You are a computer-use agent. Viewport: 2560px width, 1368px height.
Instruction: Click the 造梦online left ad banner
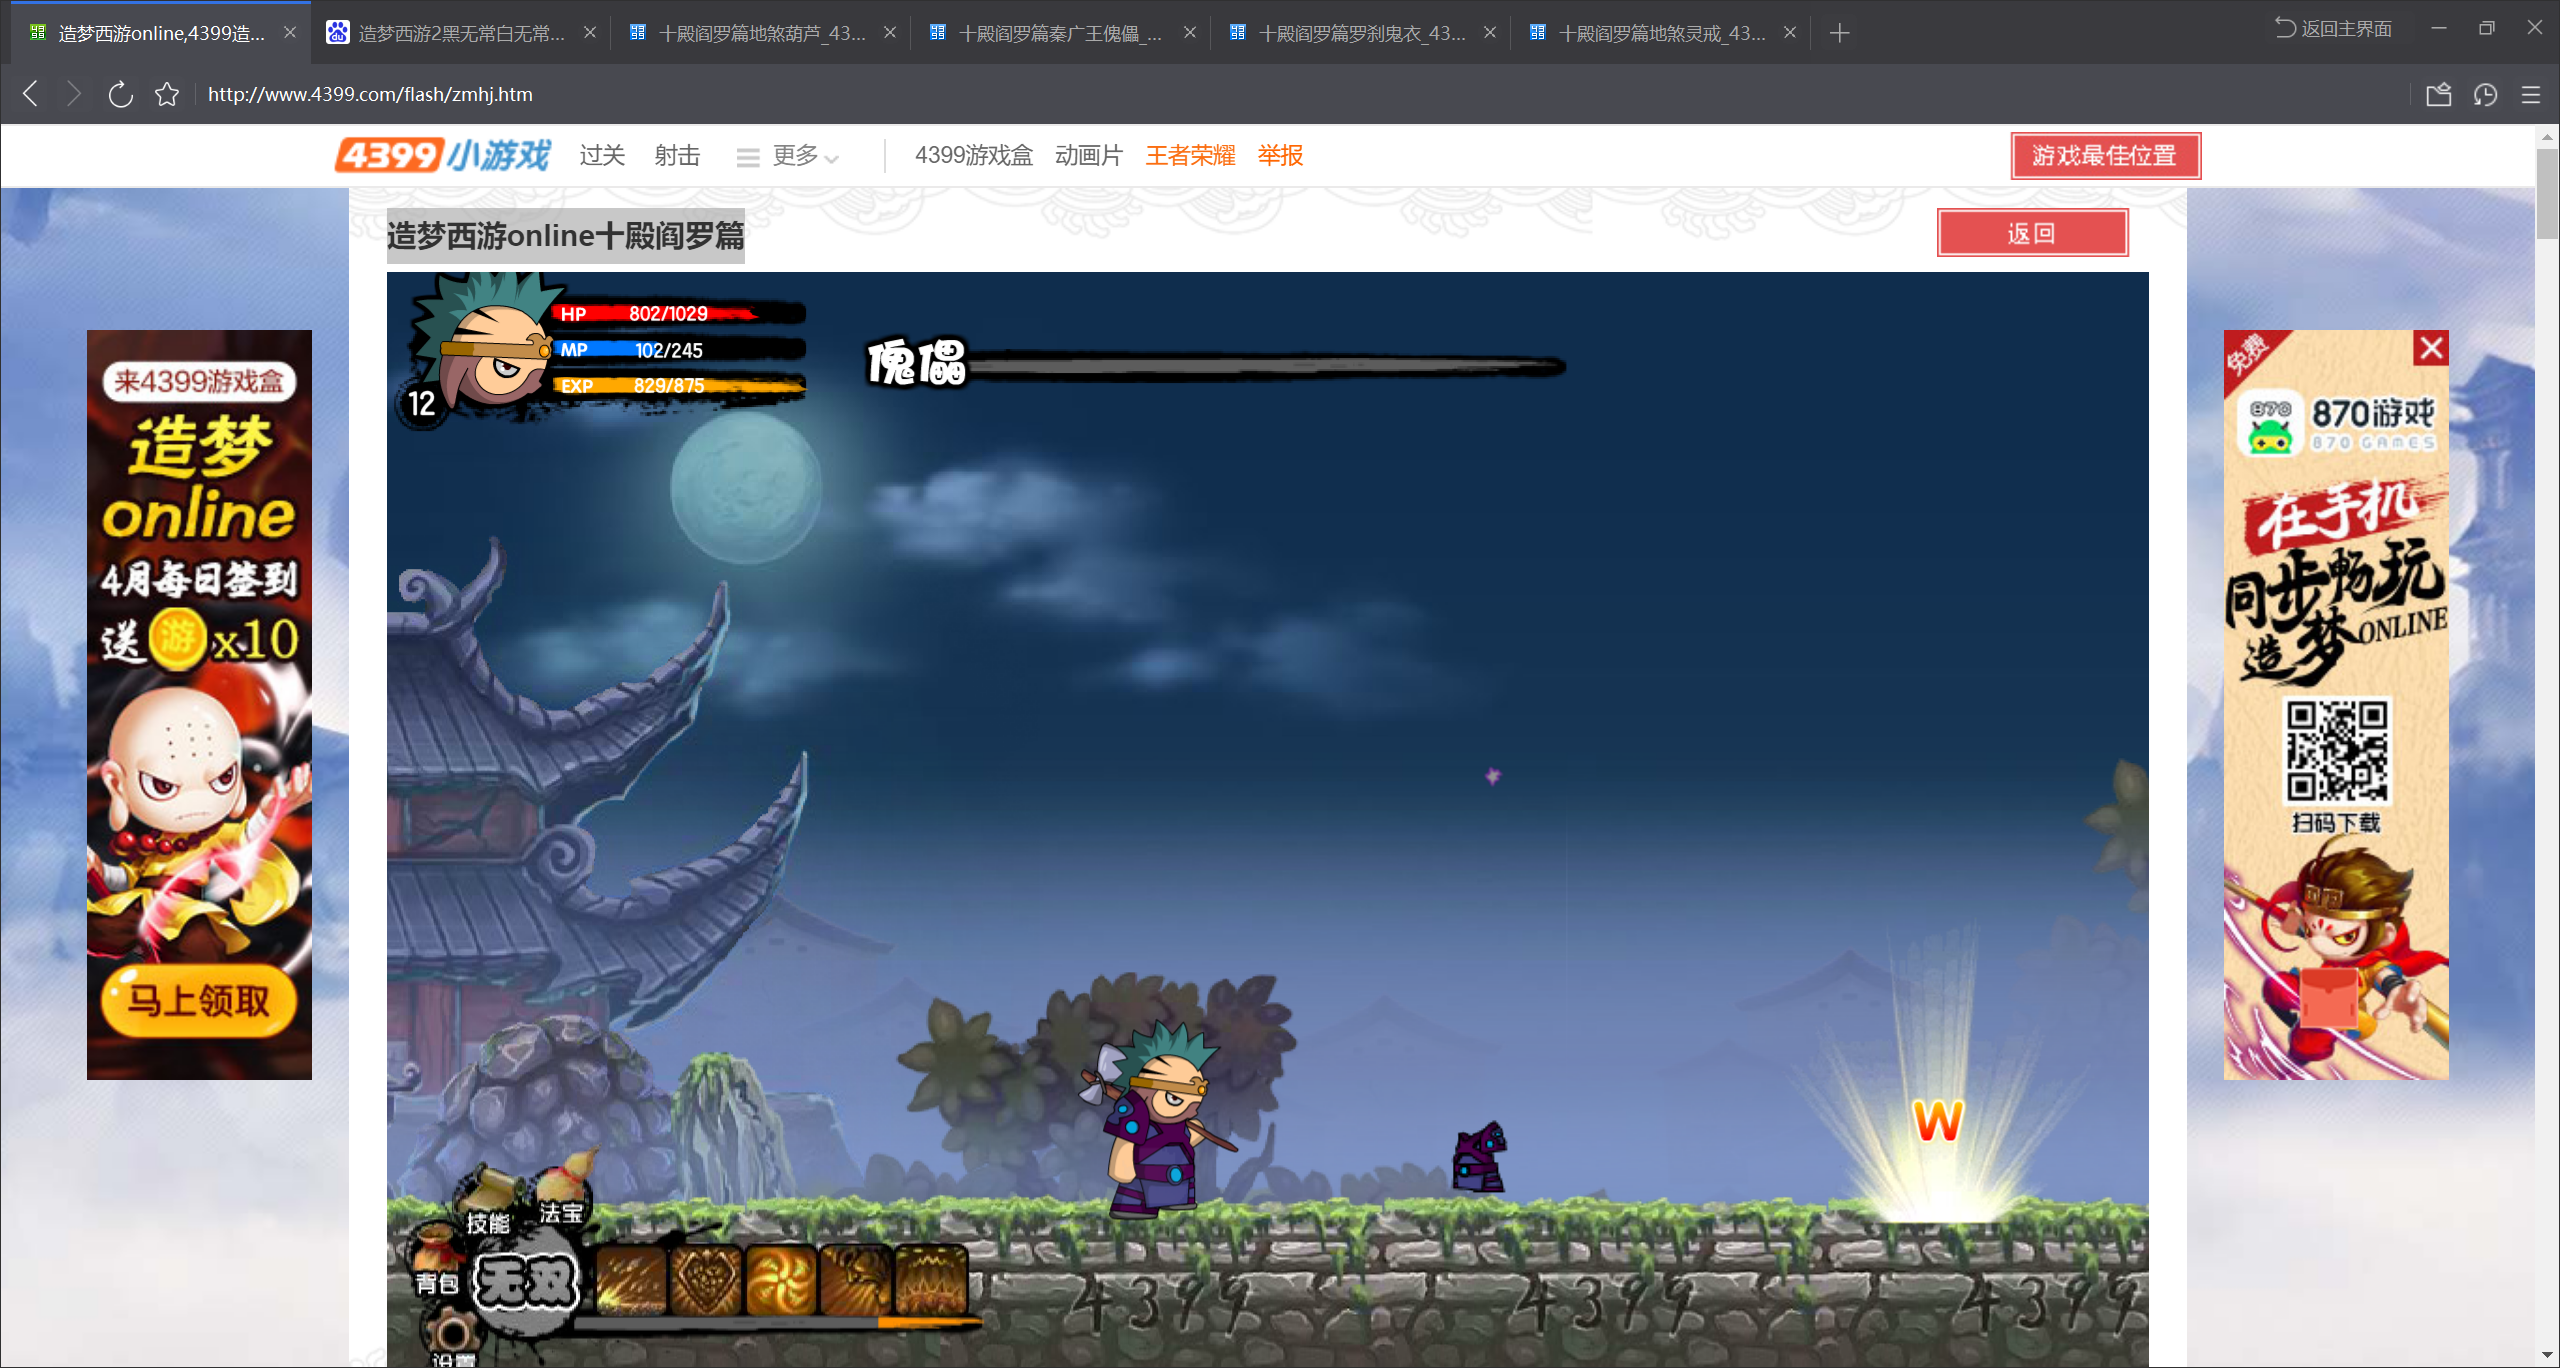click(199, 704)
